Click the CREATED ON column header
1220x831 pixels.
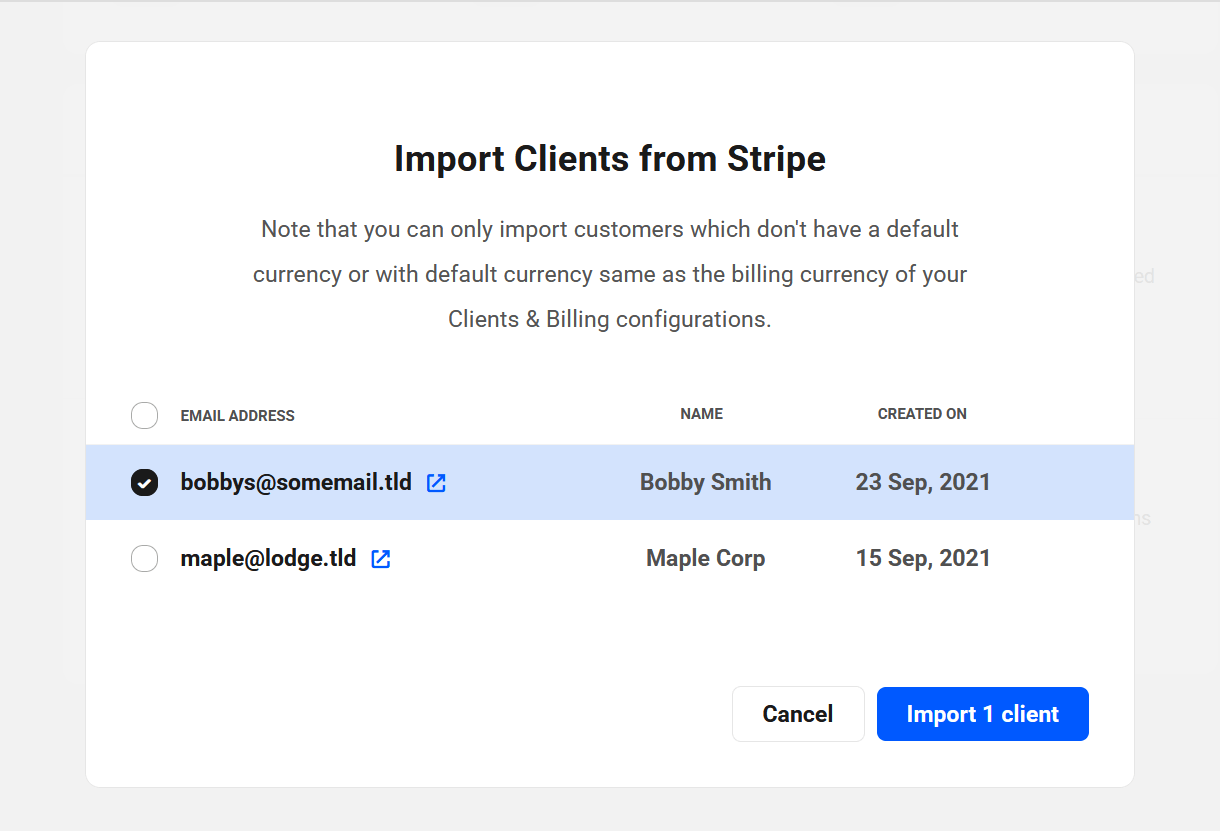pos(922,414)
